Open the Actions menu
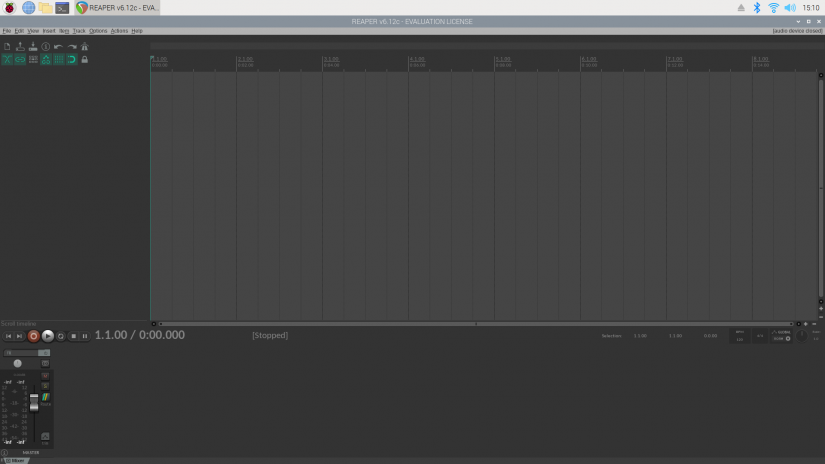 pos(119,31)
